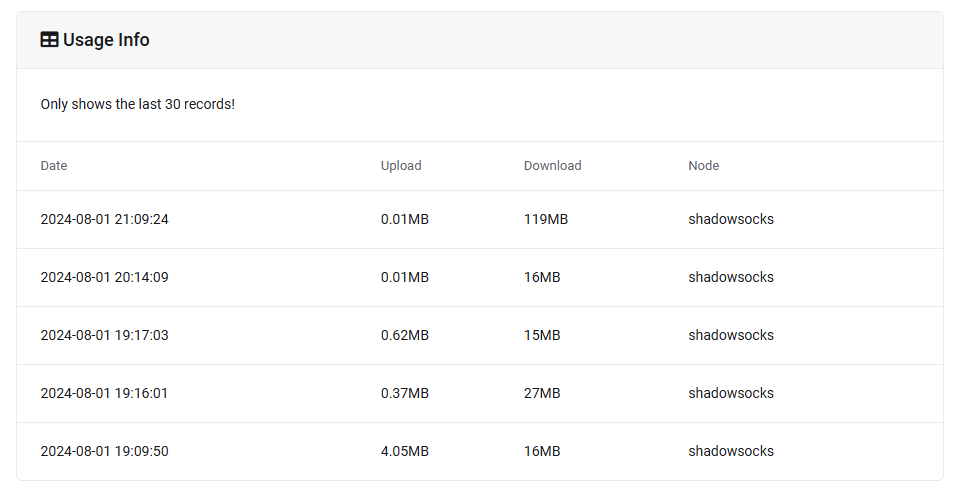Select the 2024-08-01 21:09:24 date entry
Screen dimensions: 959x495
coord(104,219)
